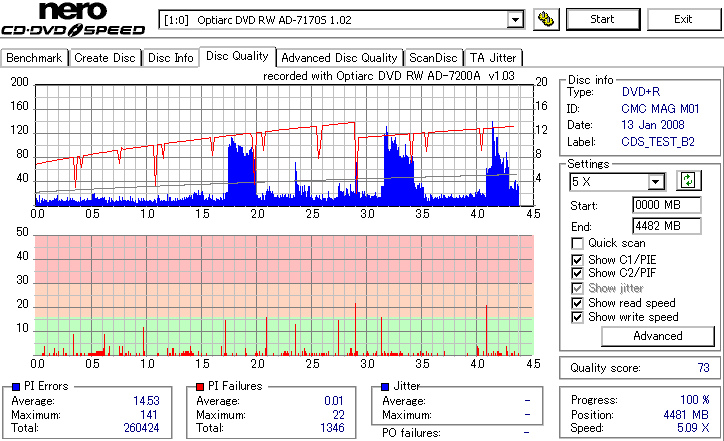Viewport: 724px width, 441px height.
Task: Click the PO failures label
Action: point(411,433)
